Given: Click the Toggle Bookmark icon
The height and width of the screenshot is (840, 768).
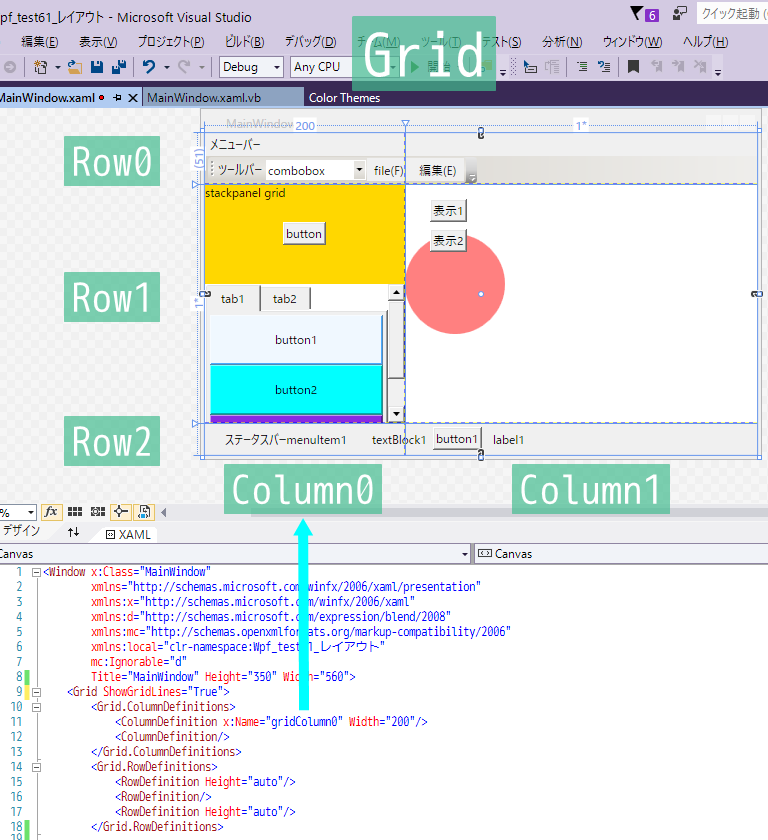Looking at the screenshot, I should tap(634, 67).
